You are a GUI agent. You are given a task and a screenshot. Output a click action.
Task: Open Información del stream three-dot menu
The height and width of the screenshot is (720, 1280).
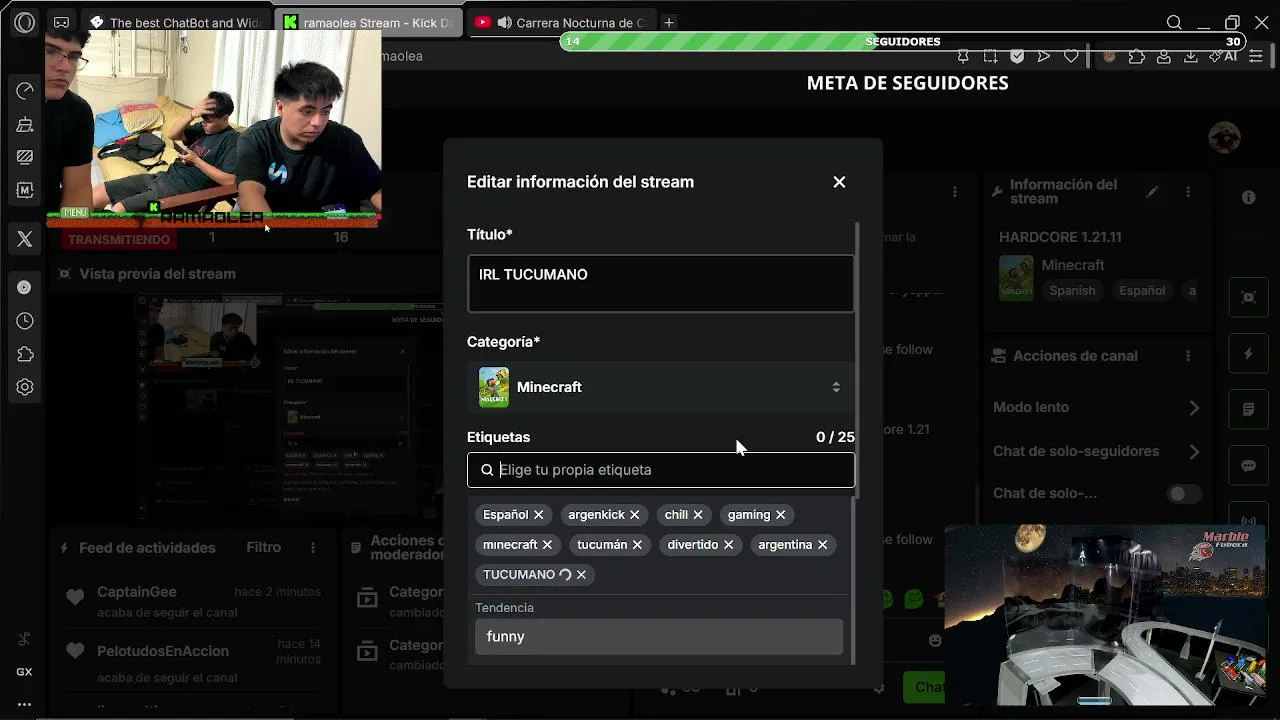(1188, 191)
